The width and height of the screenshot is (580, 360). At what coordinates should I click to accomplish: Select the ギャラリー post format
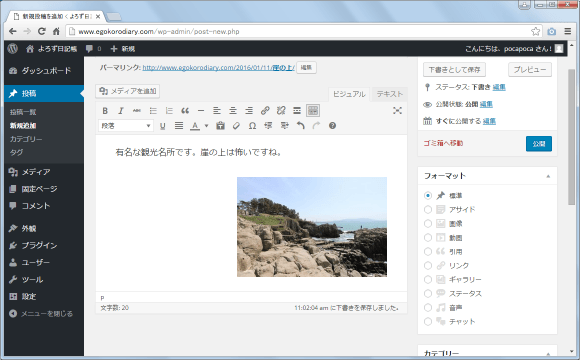click(428, 279)
